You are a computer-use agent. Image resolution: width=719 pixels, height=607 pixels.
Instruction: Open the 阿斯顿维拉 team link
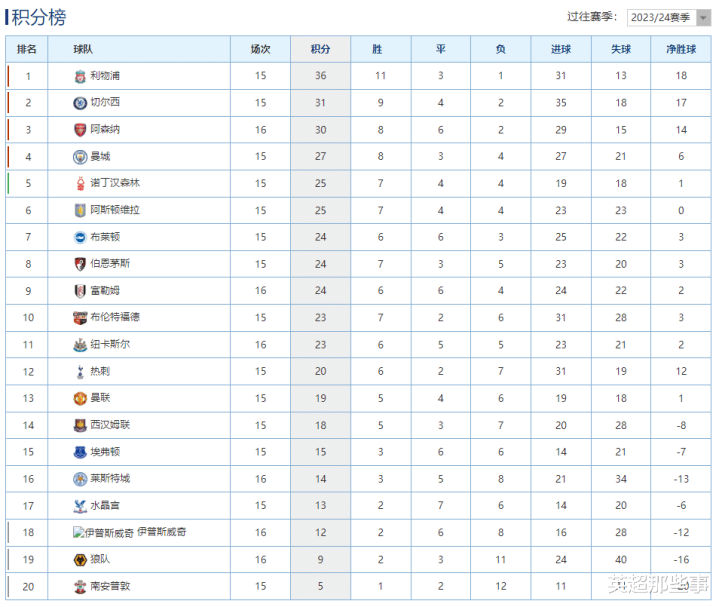pyautogui.click(x=115, y=210)
